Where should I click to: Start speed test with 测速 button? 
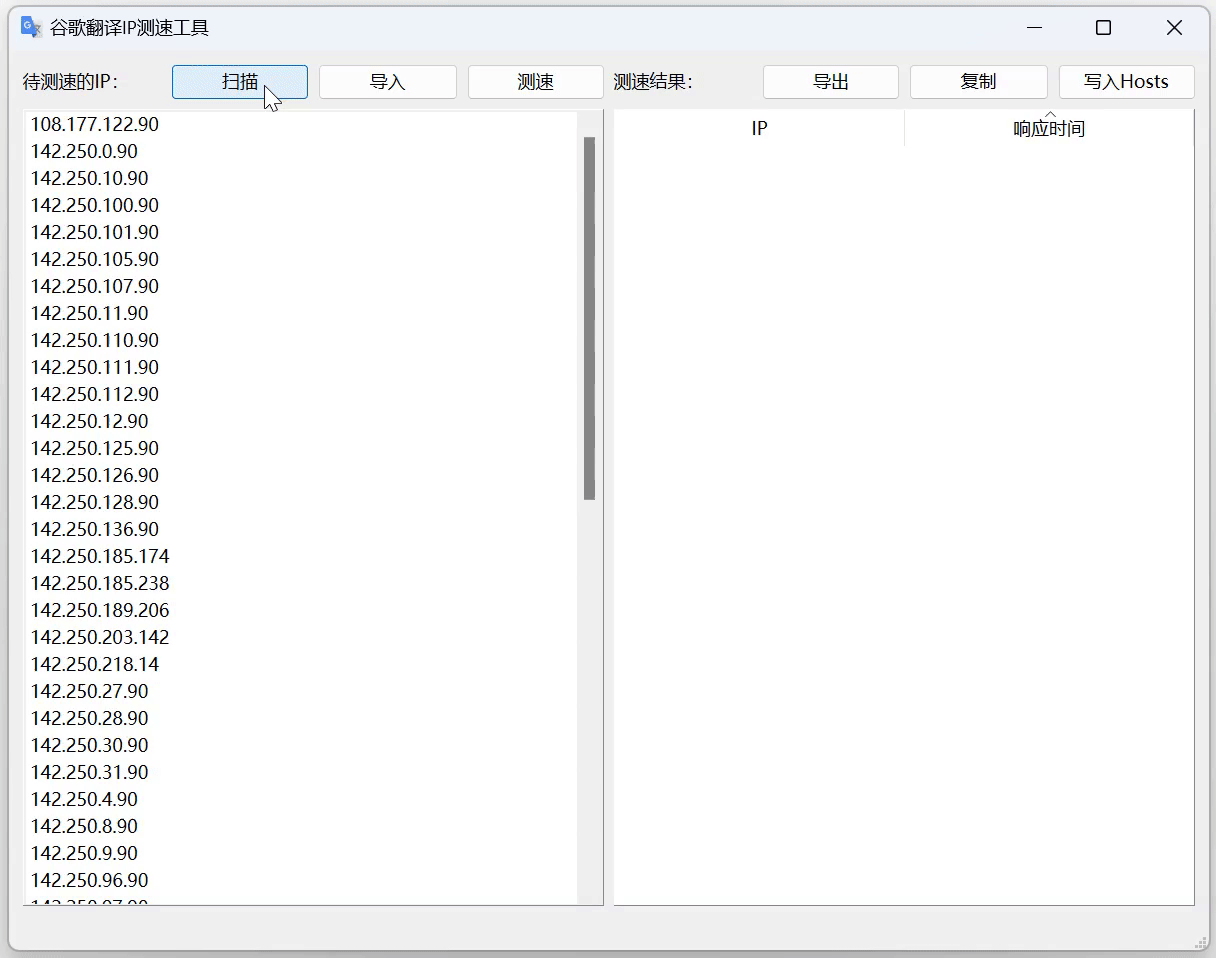(x=536, y=82)
